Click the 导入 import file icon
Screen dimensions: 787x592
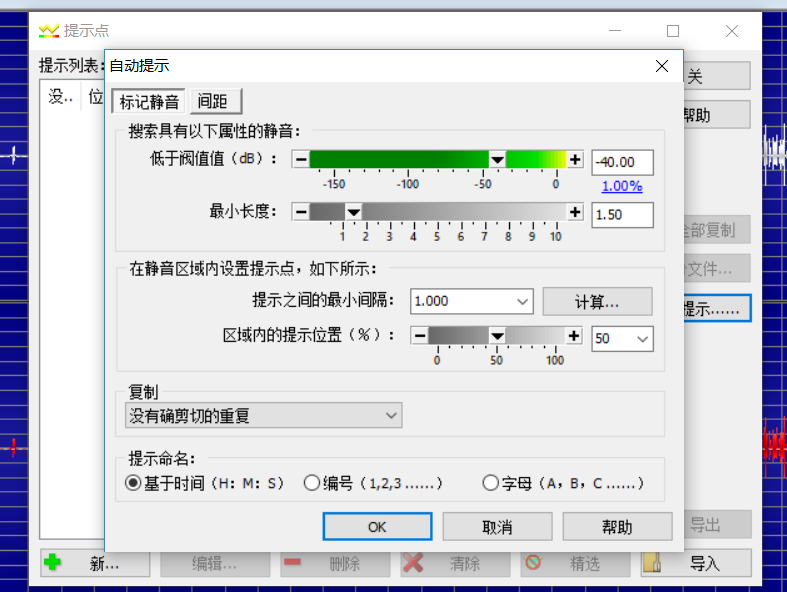tap(652, 562)
